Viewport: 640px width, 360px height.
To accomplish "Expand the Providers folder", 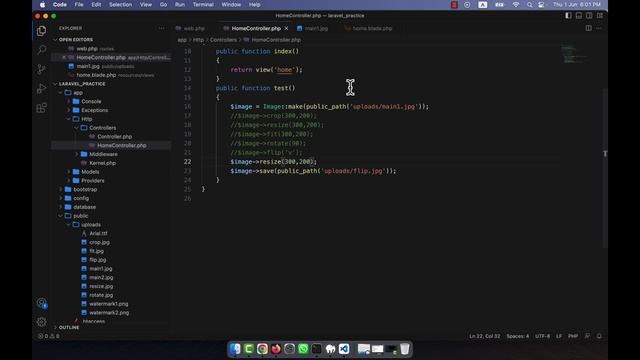I will point(93,180).
